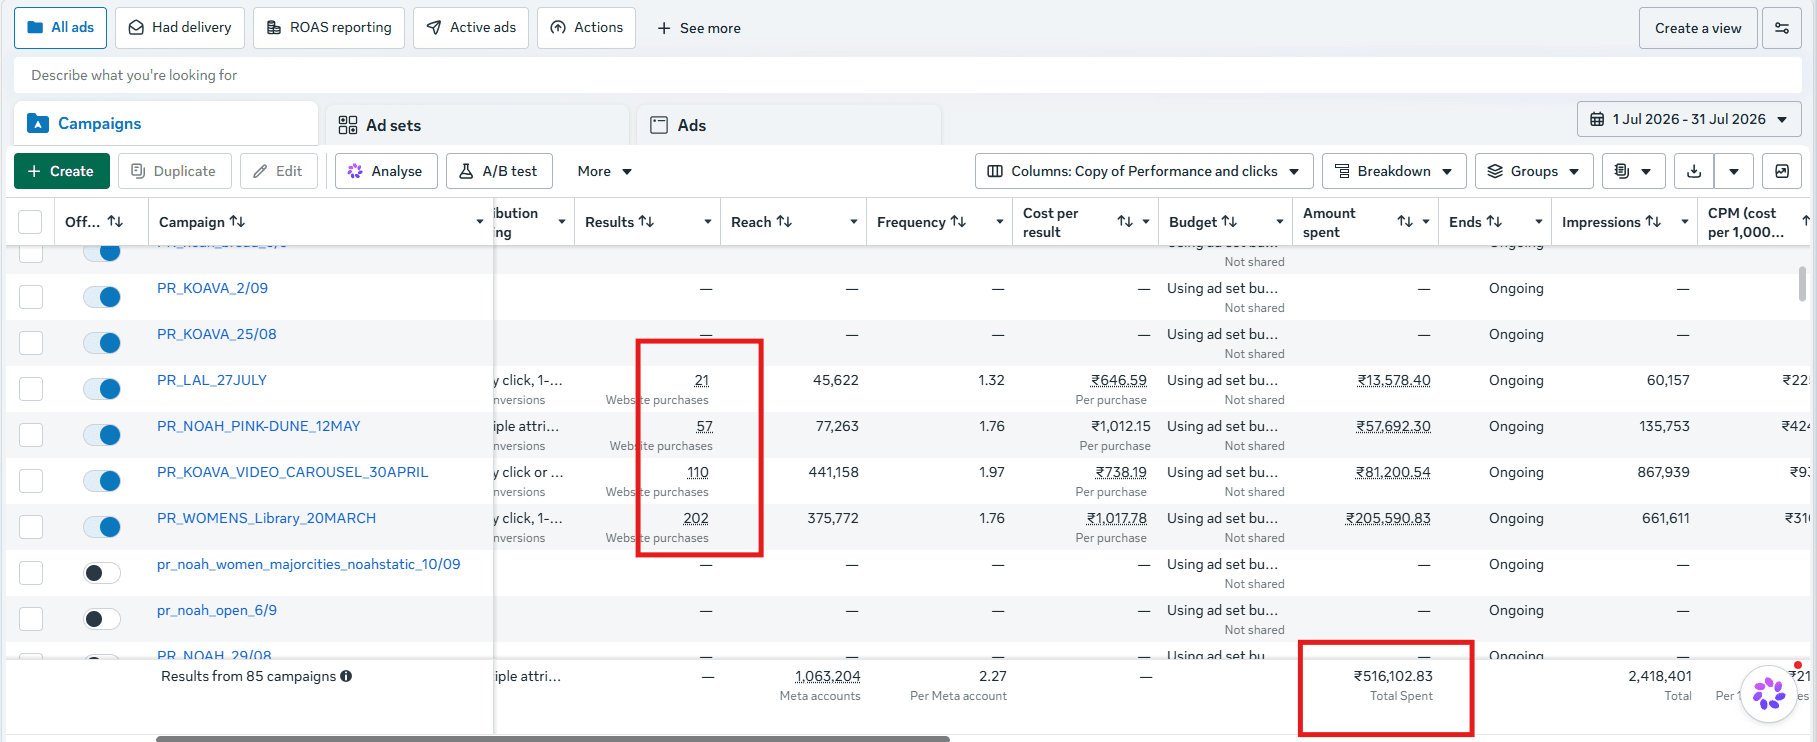Turn on pr_noah_open_6/9 campaign toggle
The width and height of the screenshot is (1817, 742).
pyautogui.click(x=102, y=619)
